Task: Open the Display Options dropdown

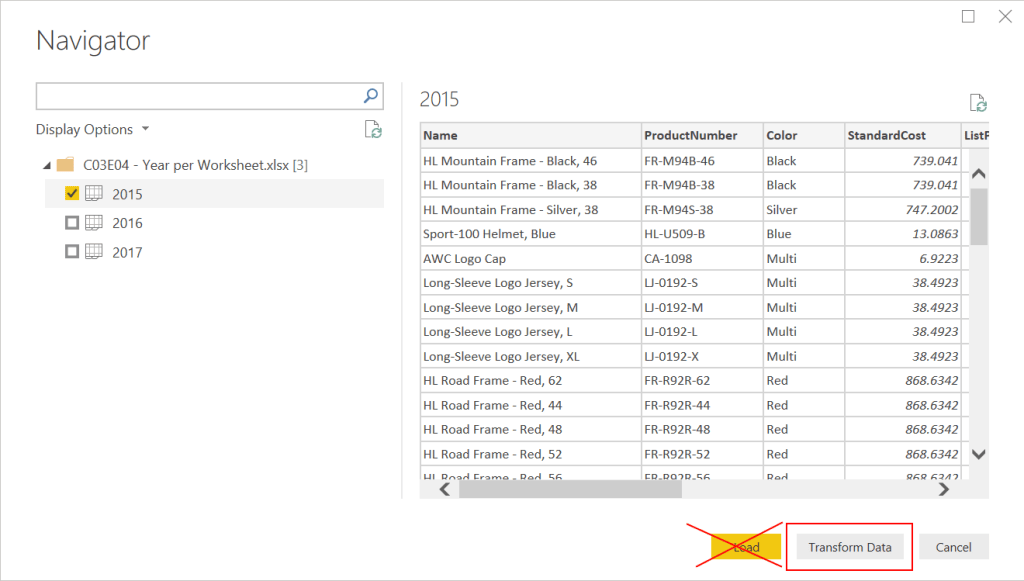Action: pyautogui.click(x=92, y=129)
